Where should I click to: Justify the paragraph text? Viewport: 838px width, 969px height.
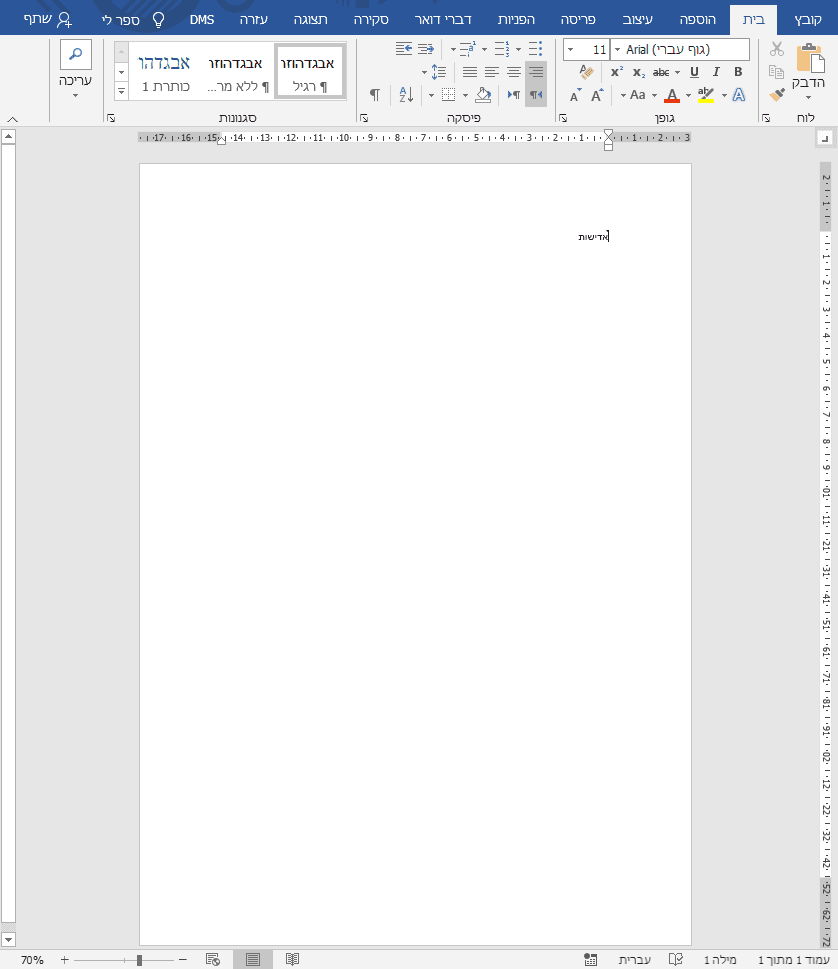tap(470, 72)
